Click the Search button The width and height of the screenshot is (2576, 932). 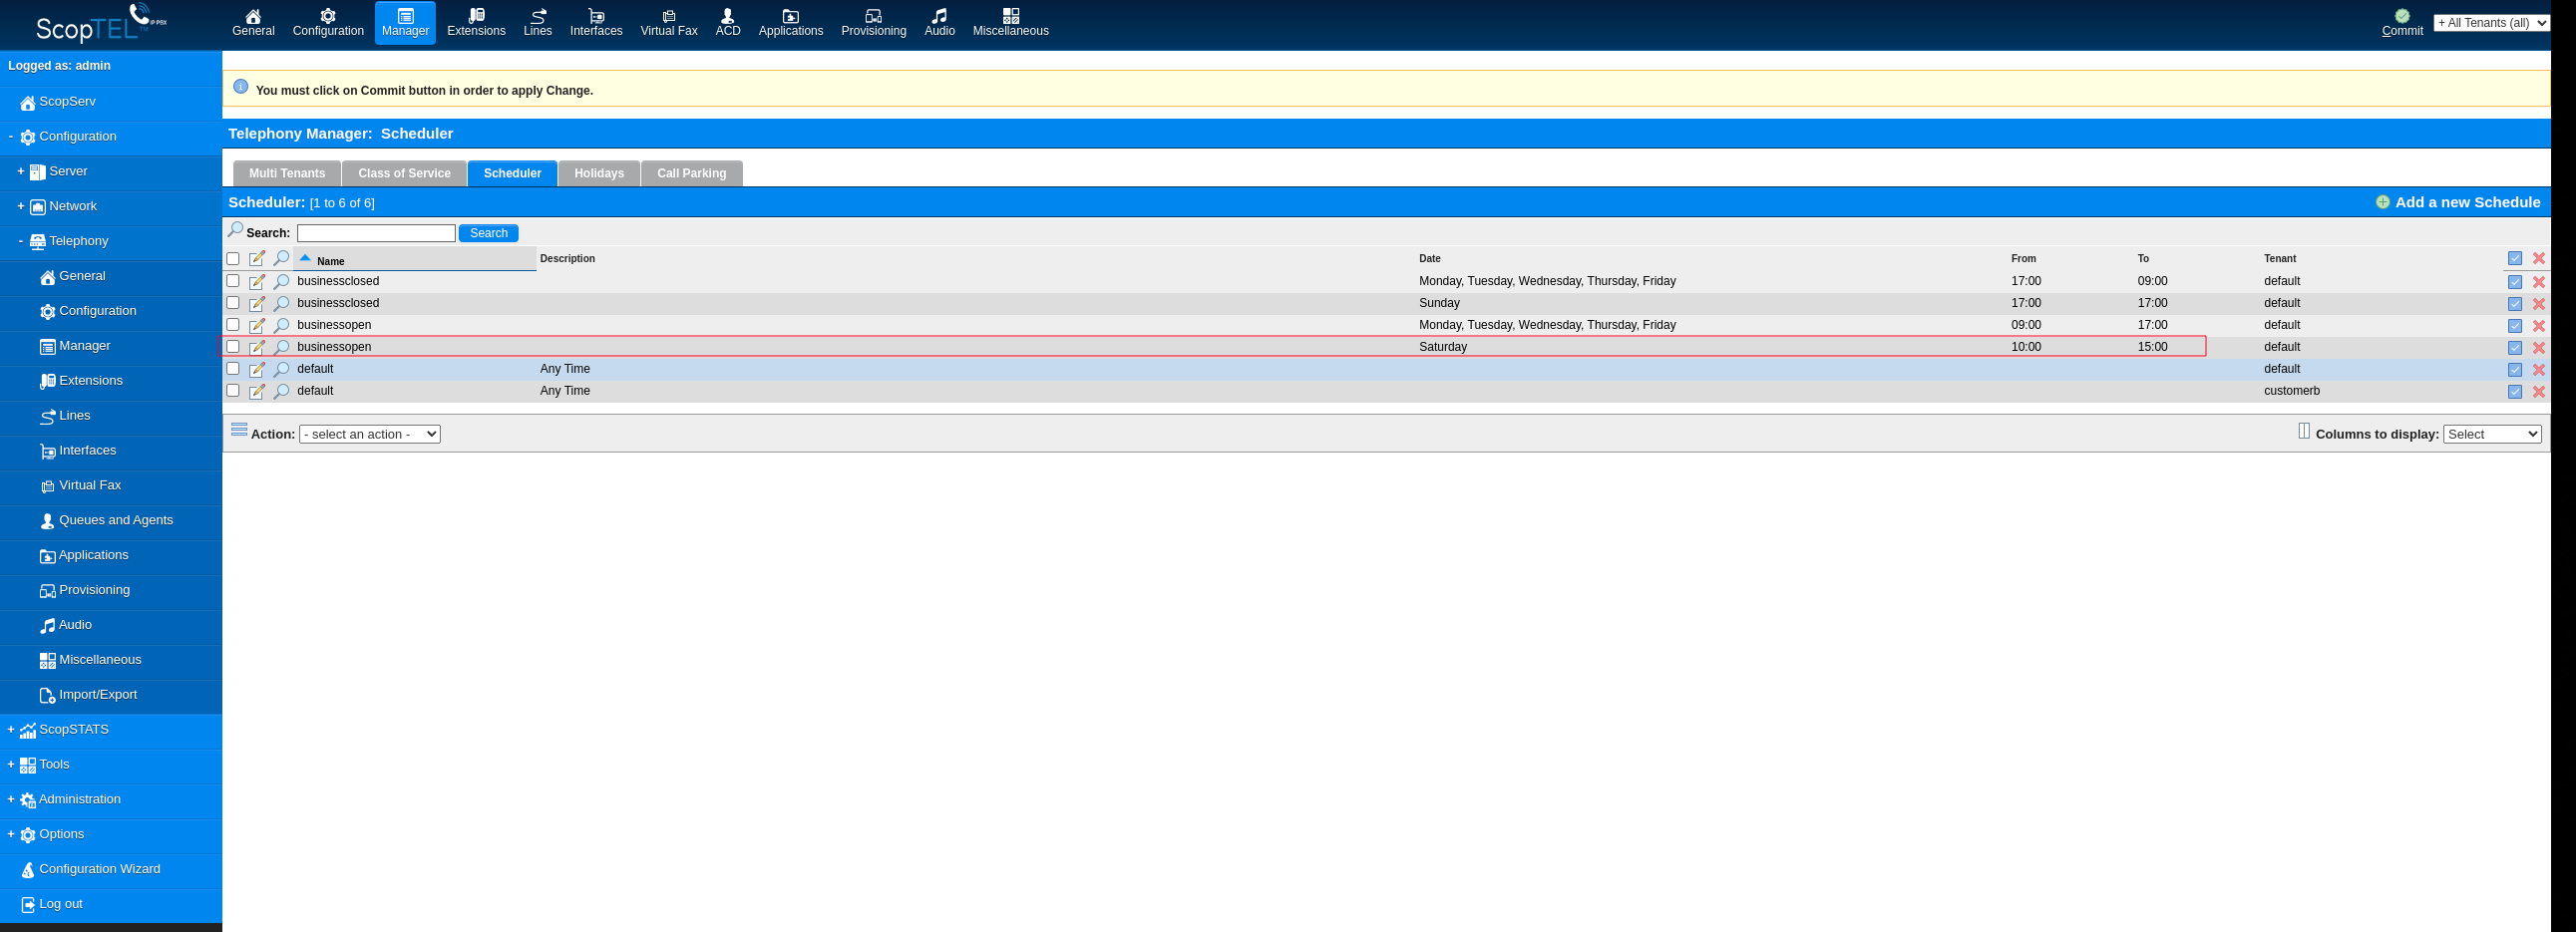tap(488, 233)
